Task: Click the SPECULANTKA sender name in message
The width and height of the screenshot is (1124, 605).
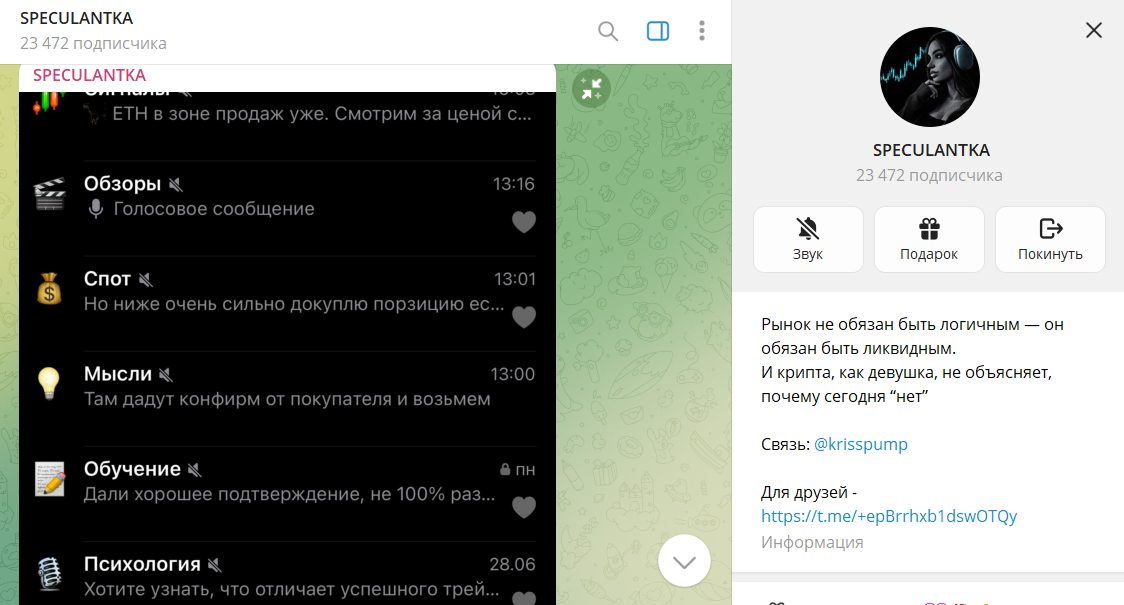Action: pyautogui.click(x=90, y=75)
